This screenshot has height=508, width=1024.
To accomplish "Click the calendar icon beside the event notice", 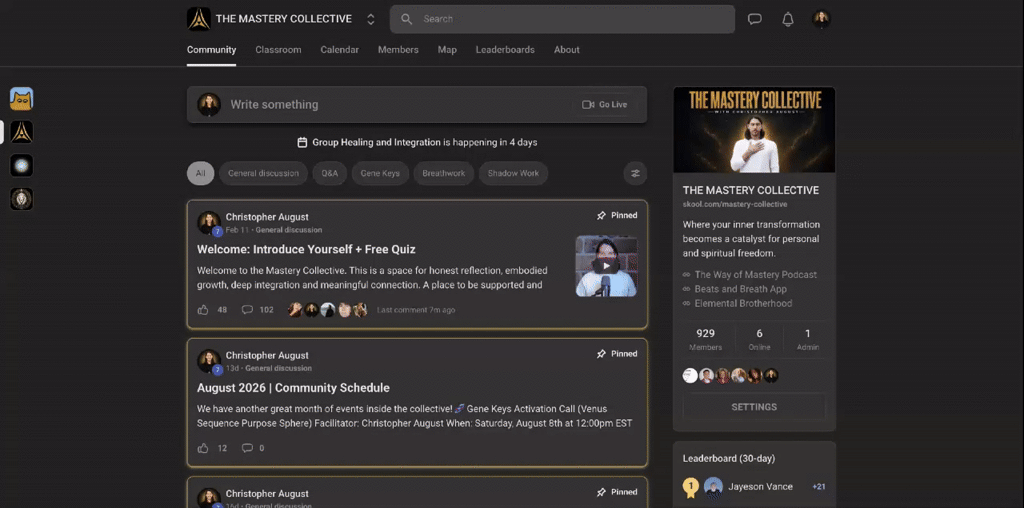I will [302, 142].
